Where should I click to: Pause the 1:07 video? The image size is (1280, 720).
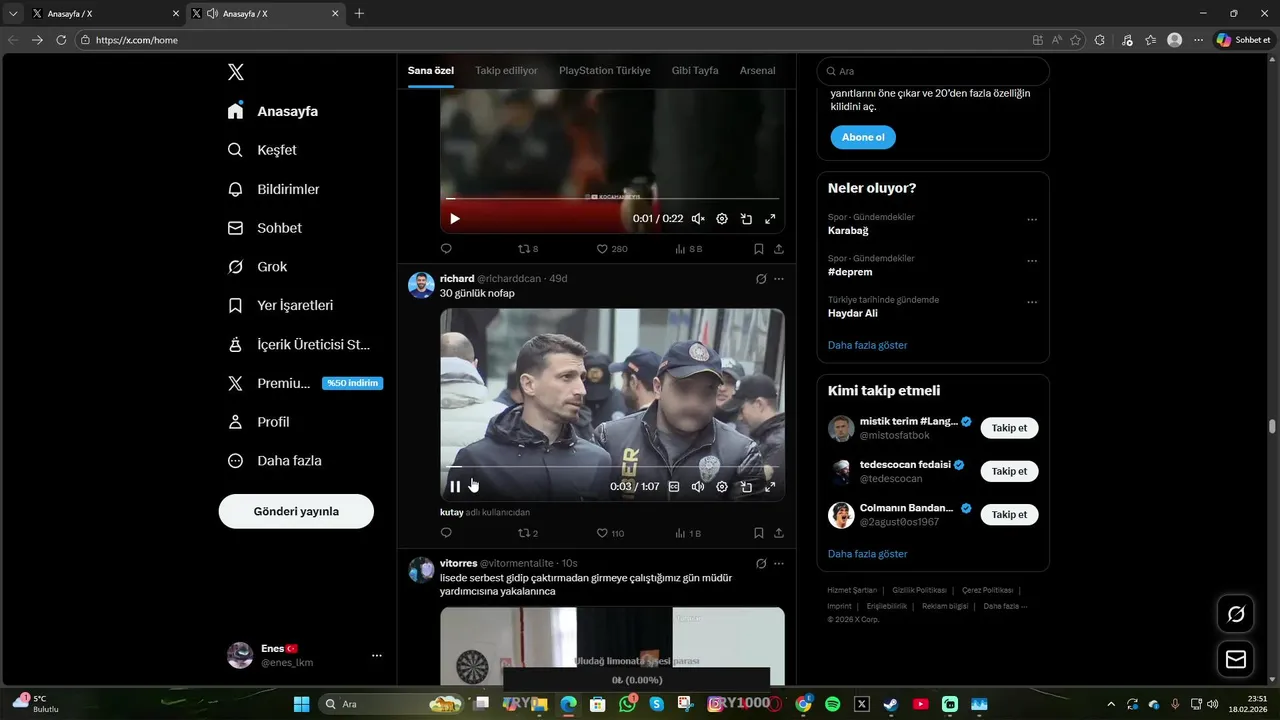(x=455, y=487)
